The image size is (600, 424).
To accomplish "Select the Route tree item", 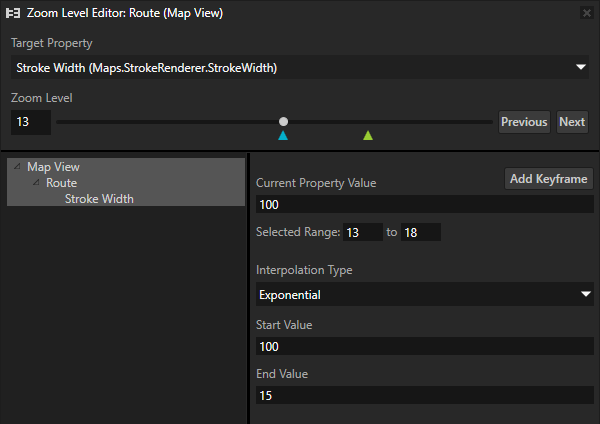I will (61, 183).
